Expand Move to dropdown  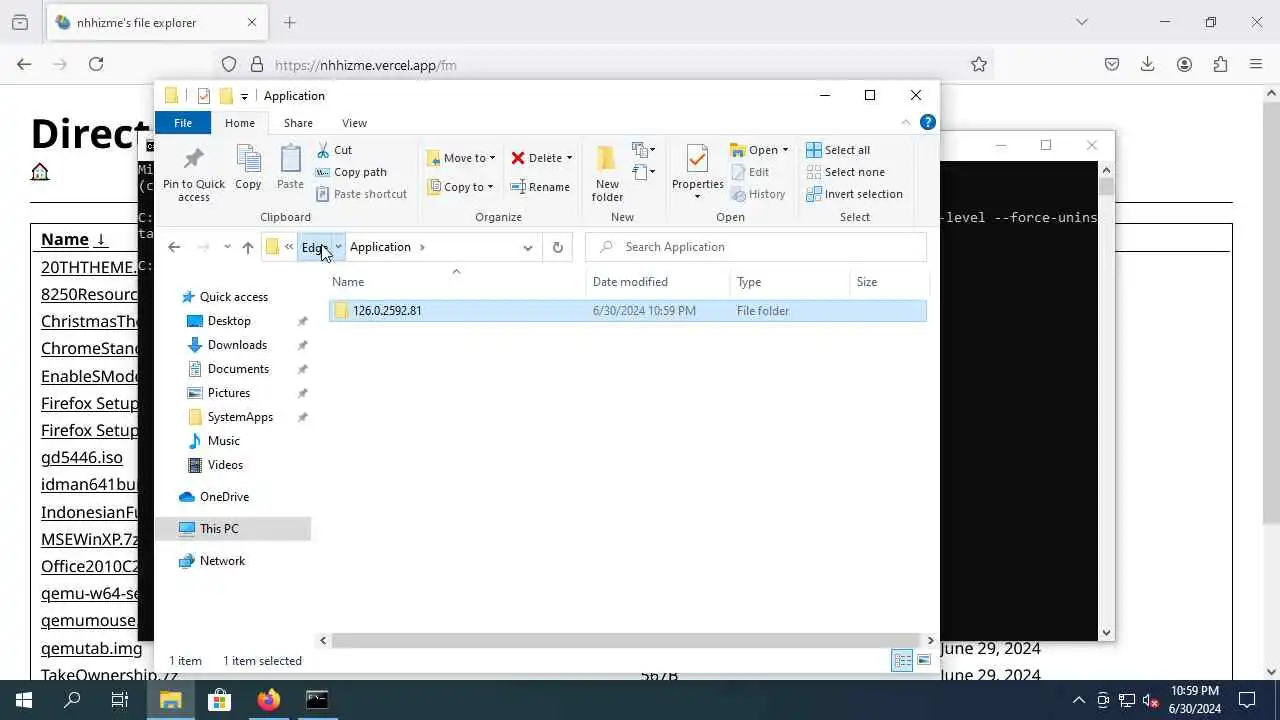pyautogui.click(x=492, y=158)
